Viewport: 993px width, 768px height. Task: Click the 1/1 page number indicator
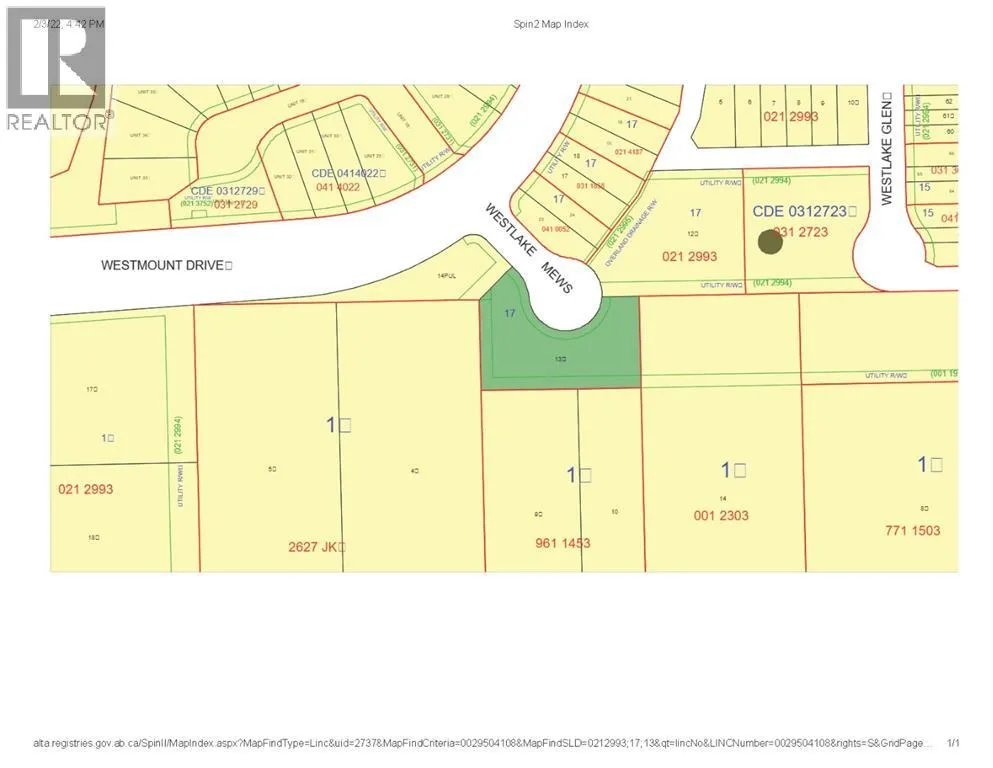click(953, 743)
